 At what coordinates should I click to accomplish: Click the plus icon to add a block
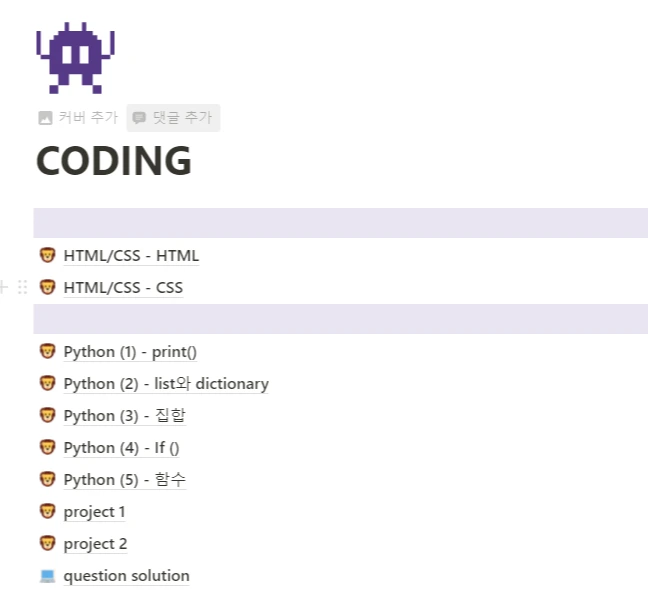[4, 288]
